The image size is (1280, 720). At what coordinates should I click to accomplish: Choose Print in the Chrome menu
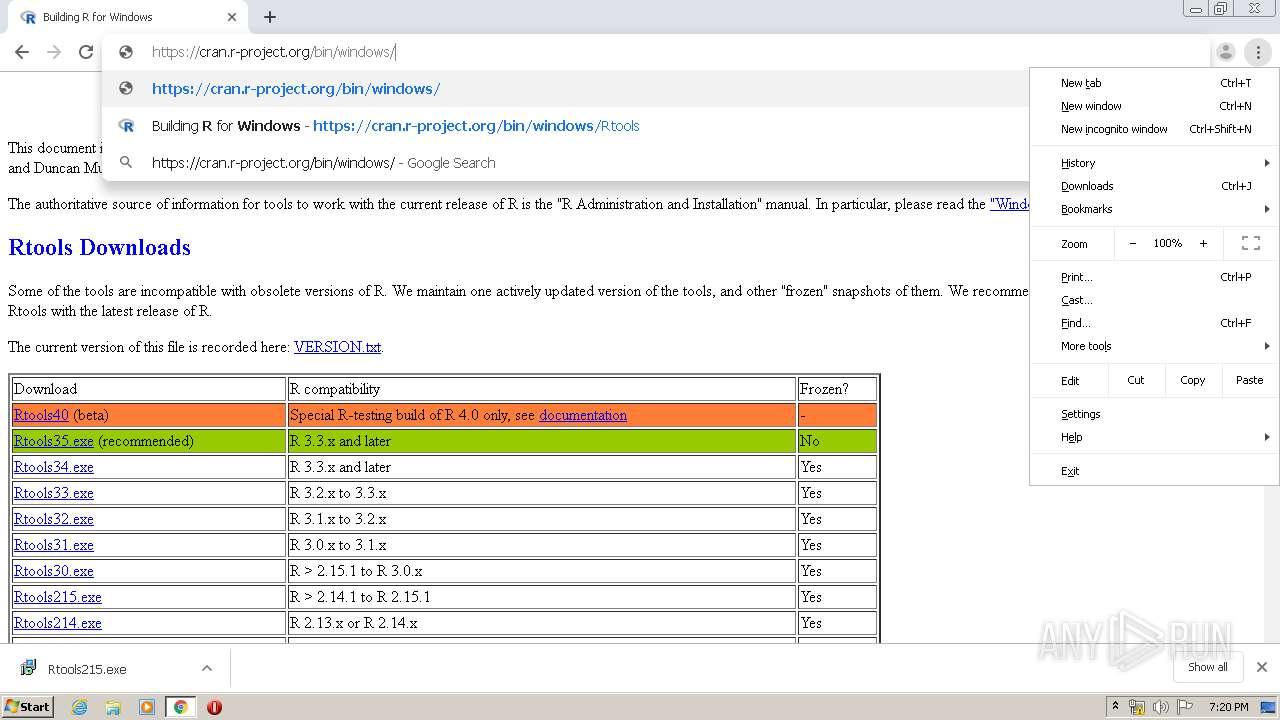[x=1155, y=277]
